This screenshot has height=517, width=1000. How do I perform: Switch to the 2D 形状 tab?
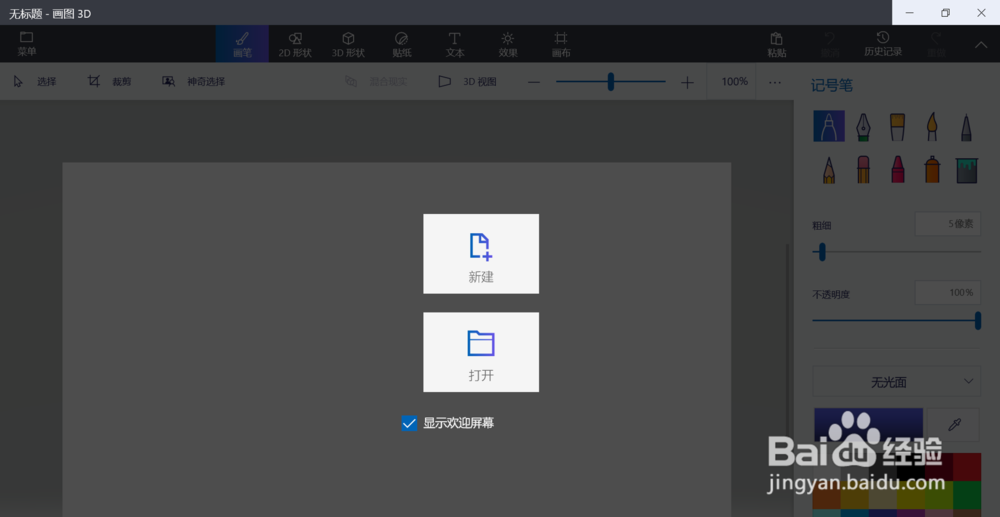click(295, 44)
